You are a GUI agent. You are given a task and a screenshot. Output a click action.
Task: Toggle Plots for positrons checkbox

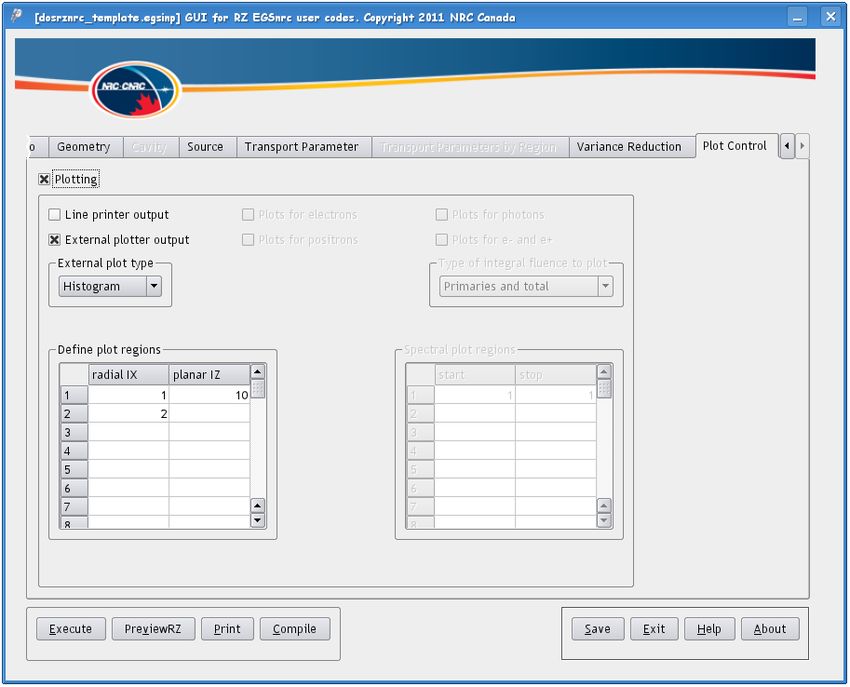[248, 240]
